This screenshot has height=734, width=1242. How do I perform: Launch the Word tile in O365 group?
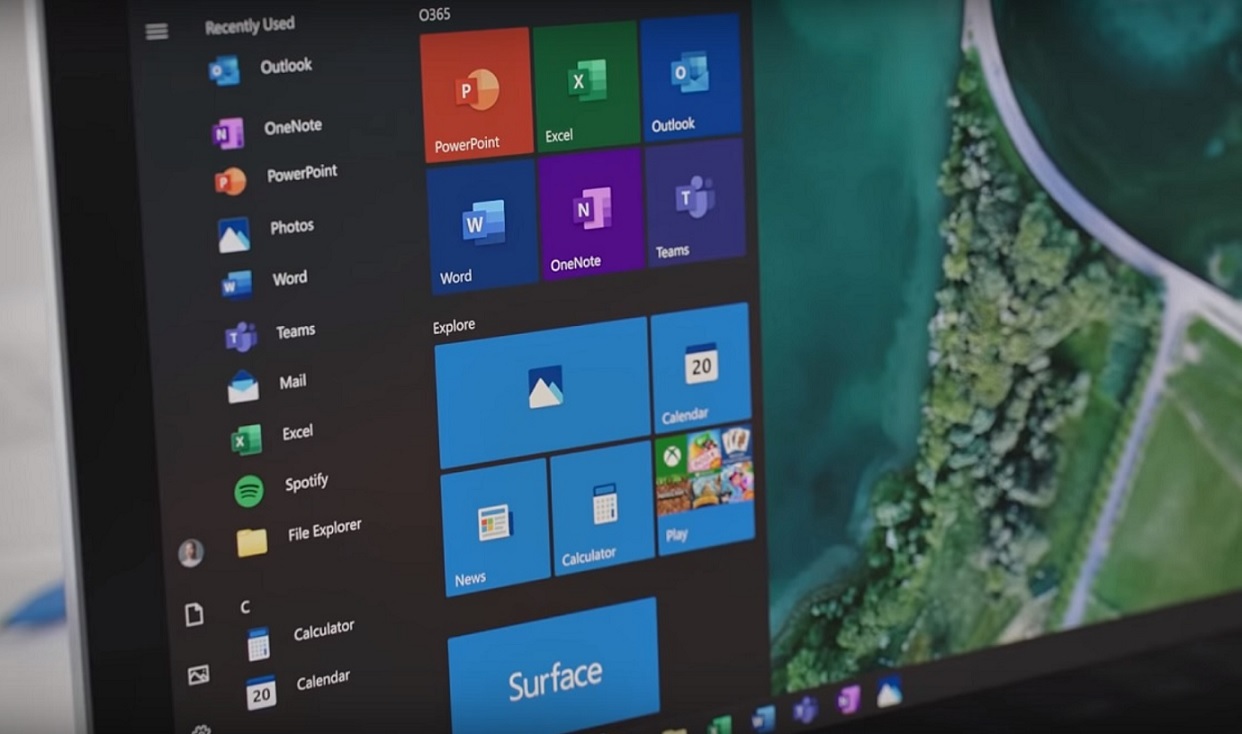483,228
